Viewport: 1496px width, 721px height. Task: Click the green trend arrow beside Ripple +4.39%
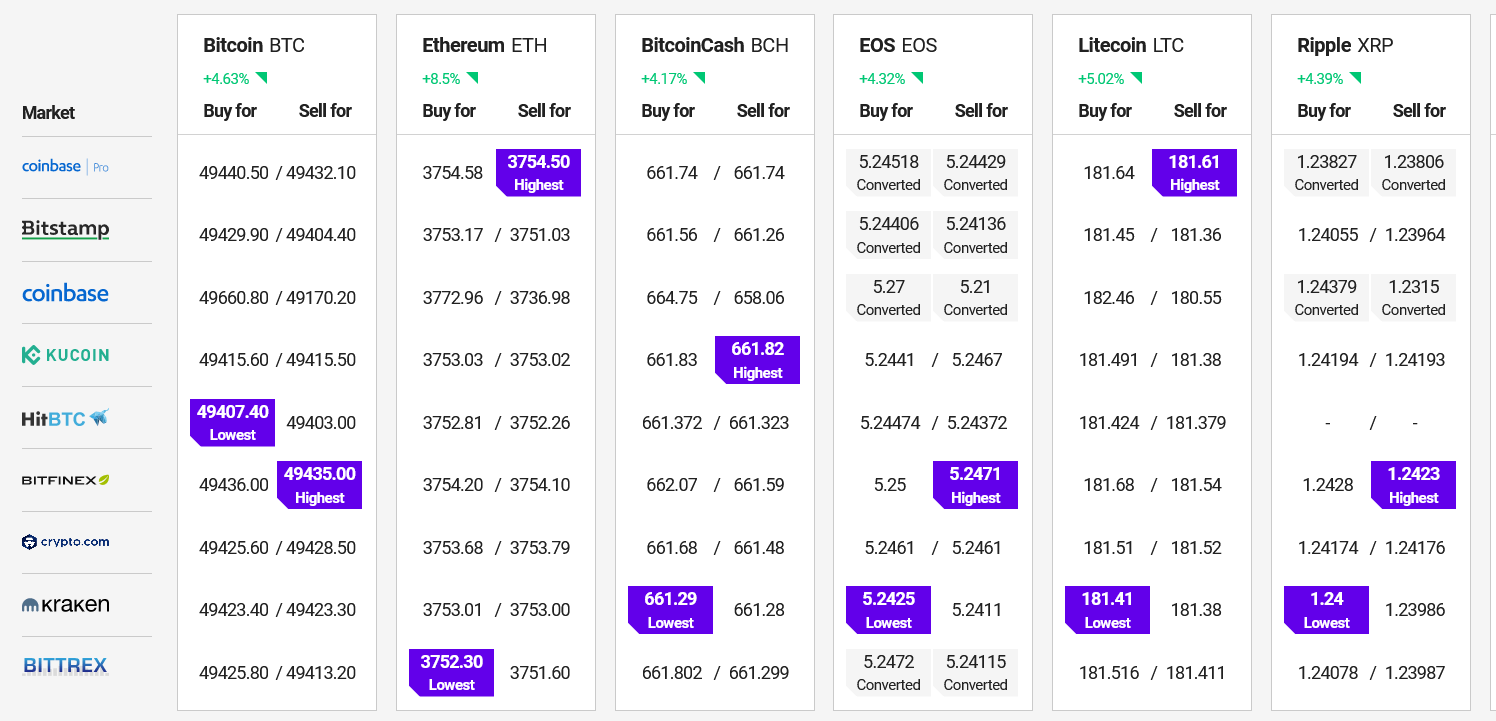click(1355, 78)
